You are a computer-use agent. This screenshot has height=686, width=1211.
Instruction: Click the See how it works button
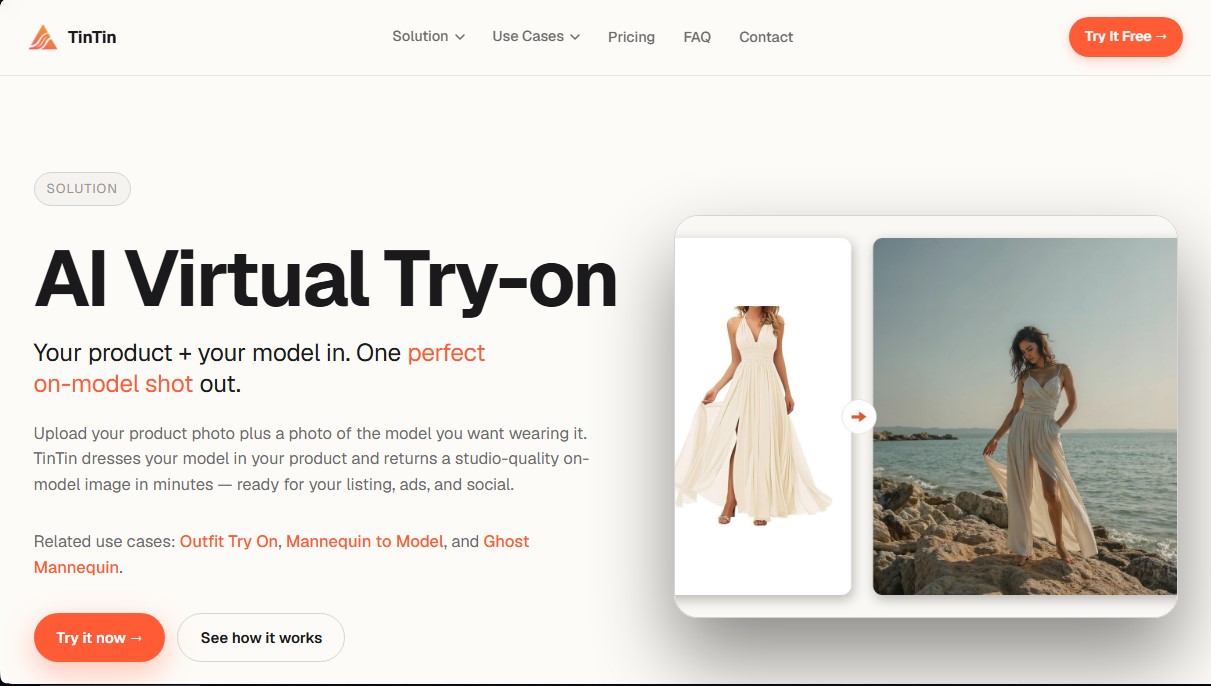261,637
